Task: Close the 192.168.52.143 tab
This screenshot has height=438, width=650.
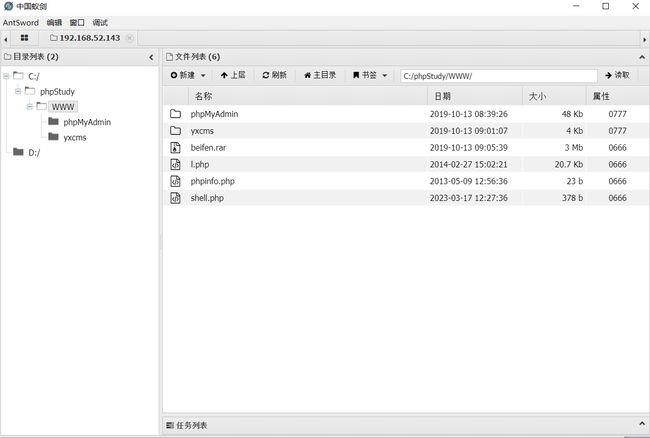Action: (130, 38)
